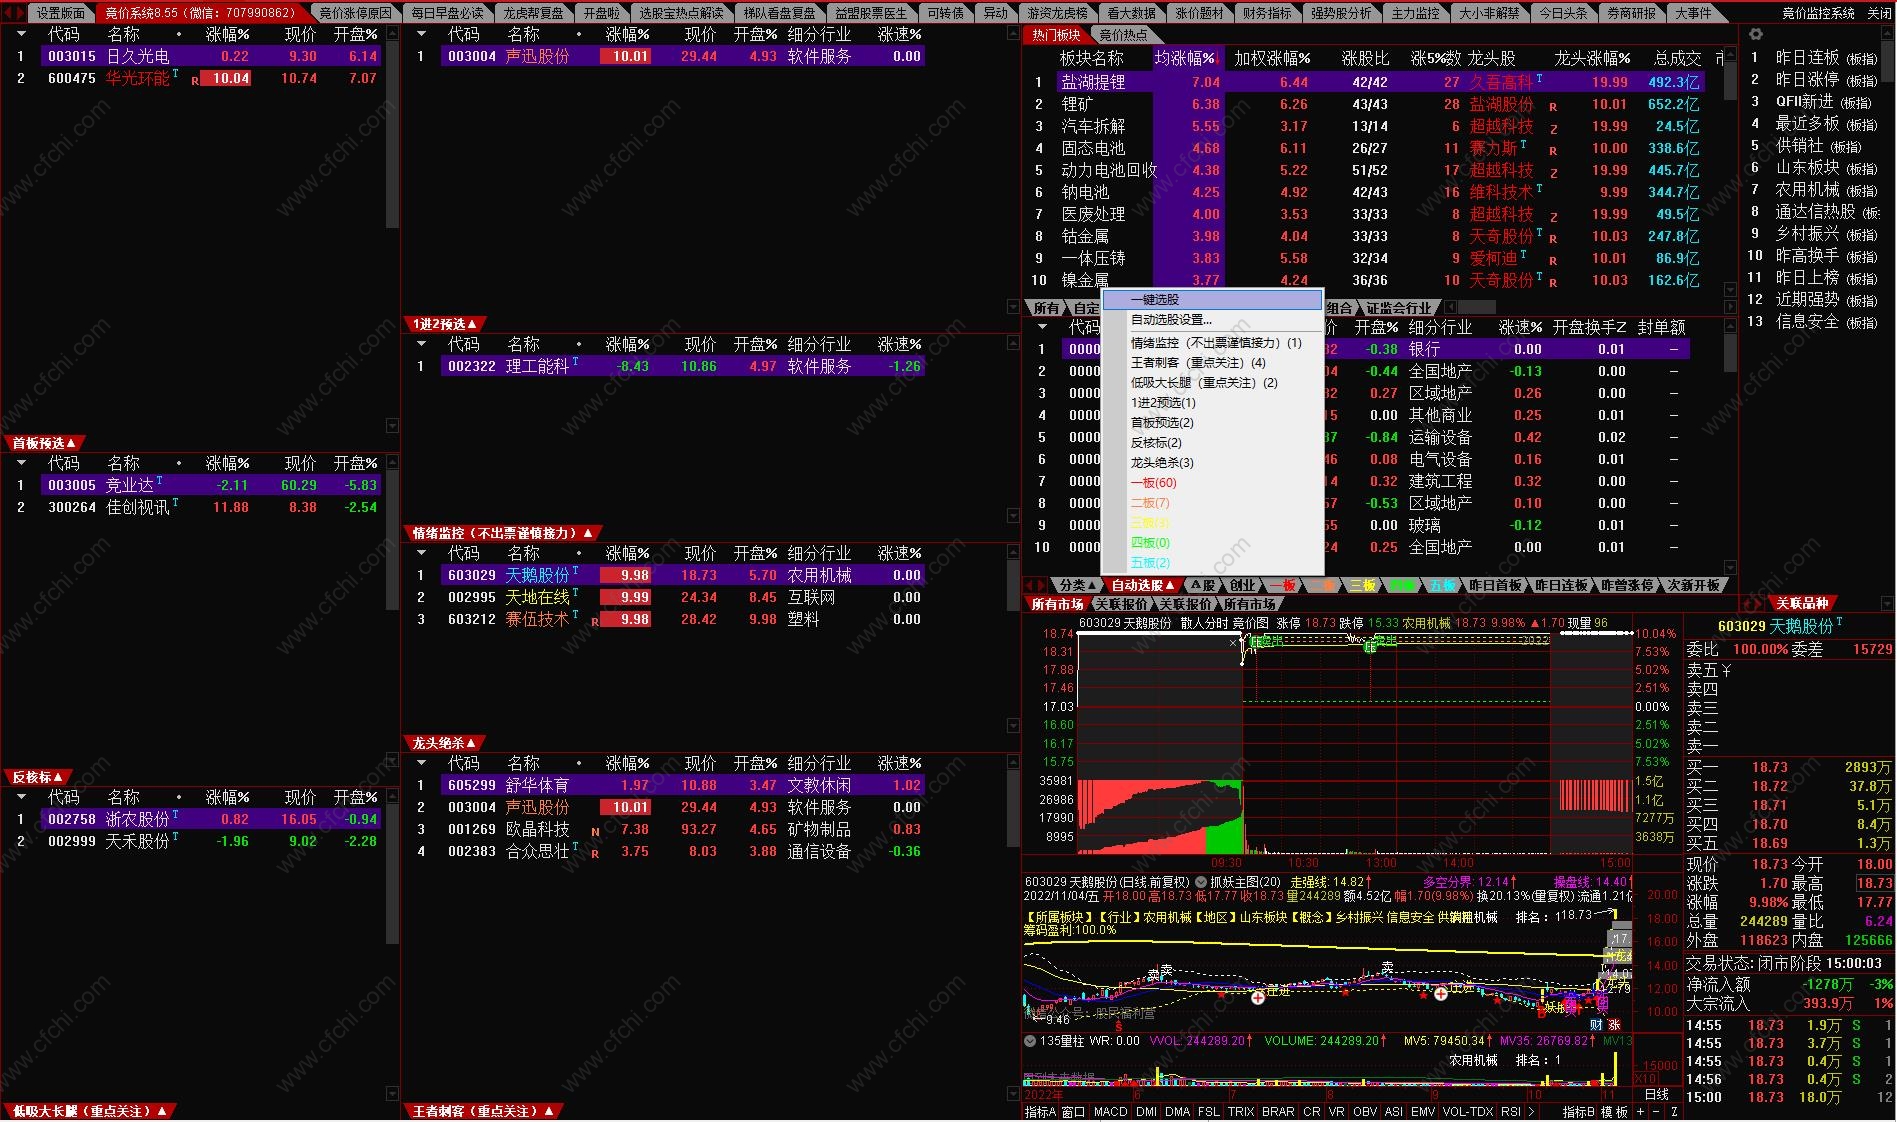Open column menu arrow in 1进2预选 table header
The height and width of the screenshot is (1122, 1897).
421,344
